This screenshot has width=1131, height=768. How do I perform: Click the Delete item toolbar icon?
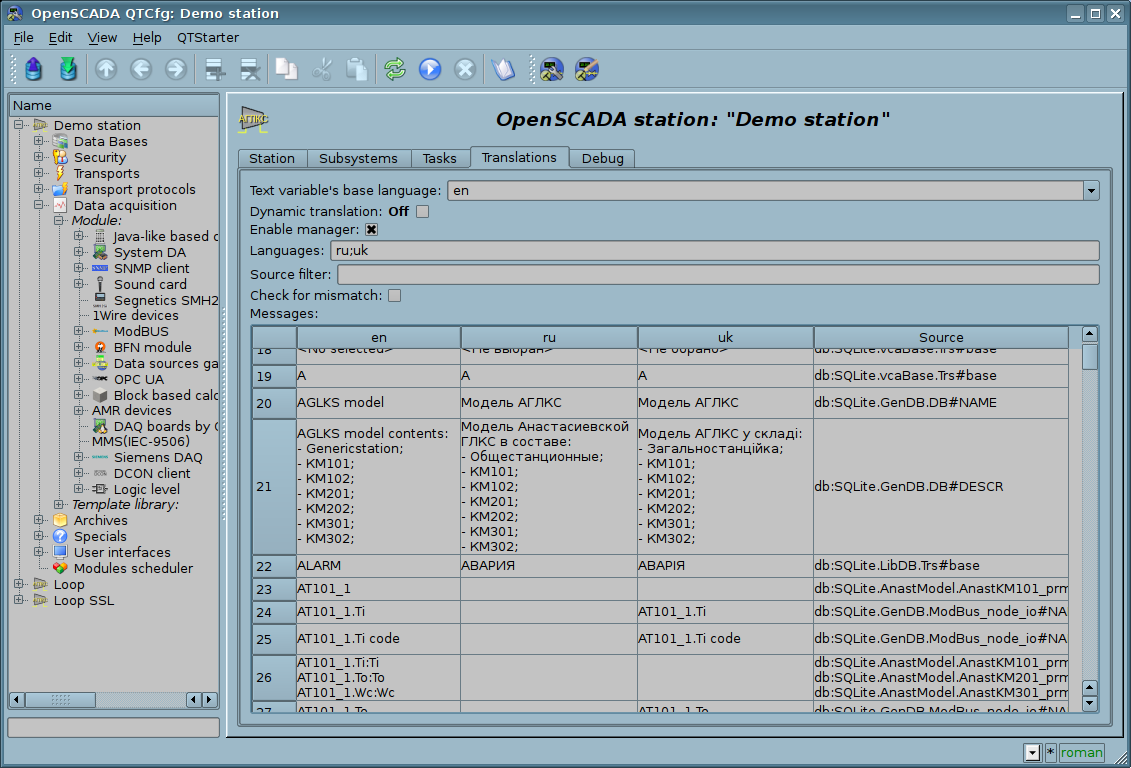point(250,69)
